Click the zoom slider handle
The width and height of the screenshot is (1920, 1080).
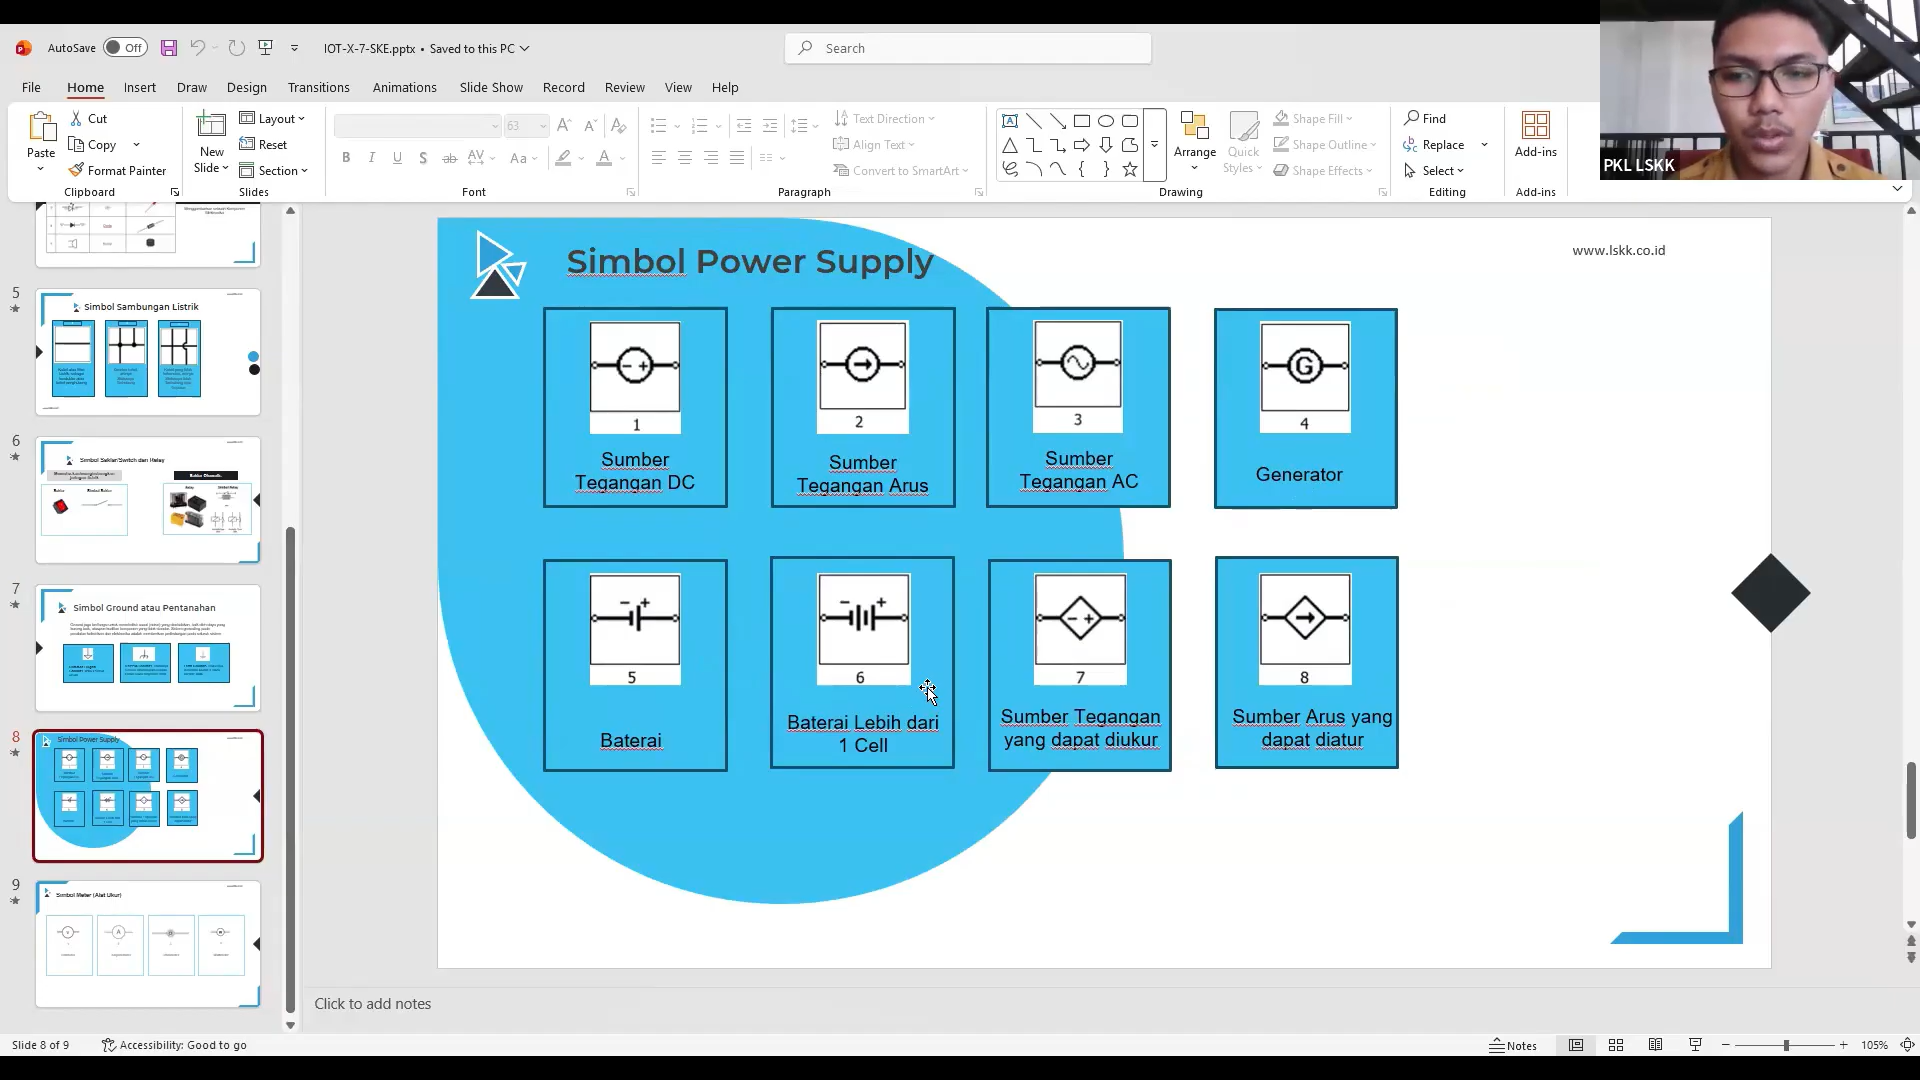(1786, 1045)
